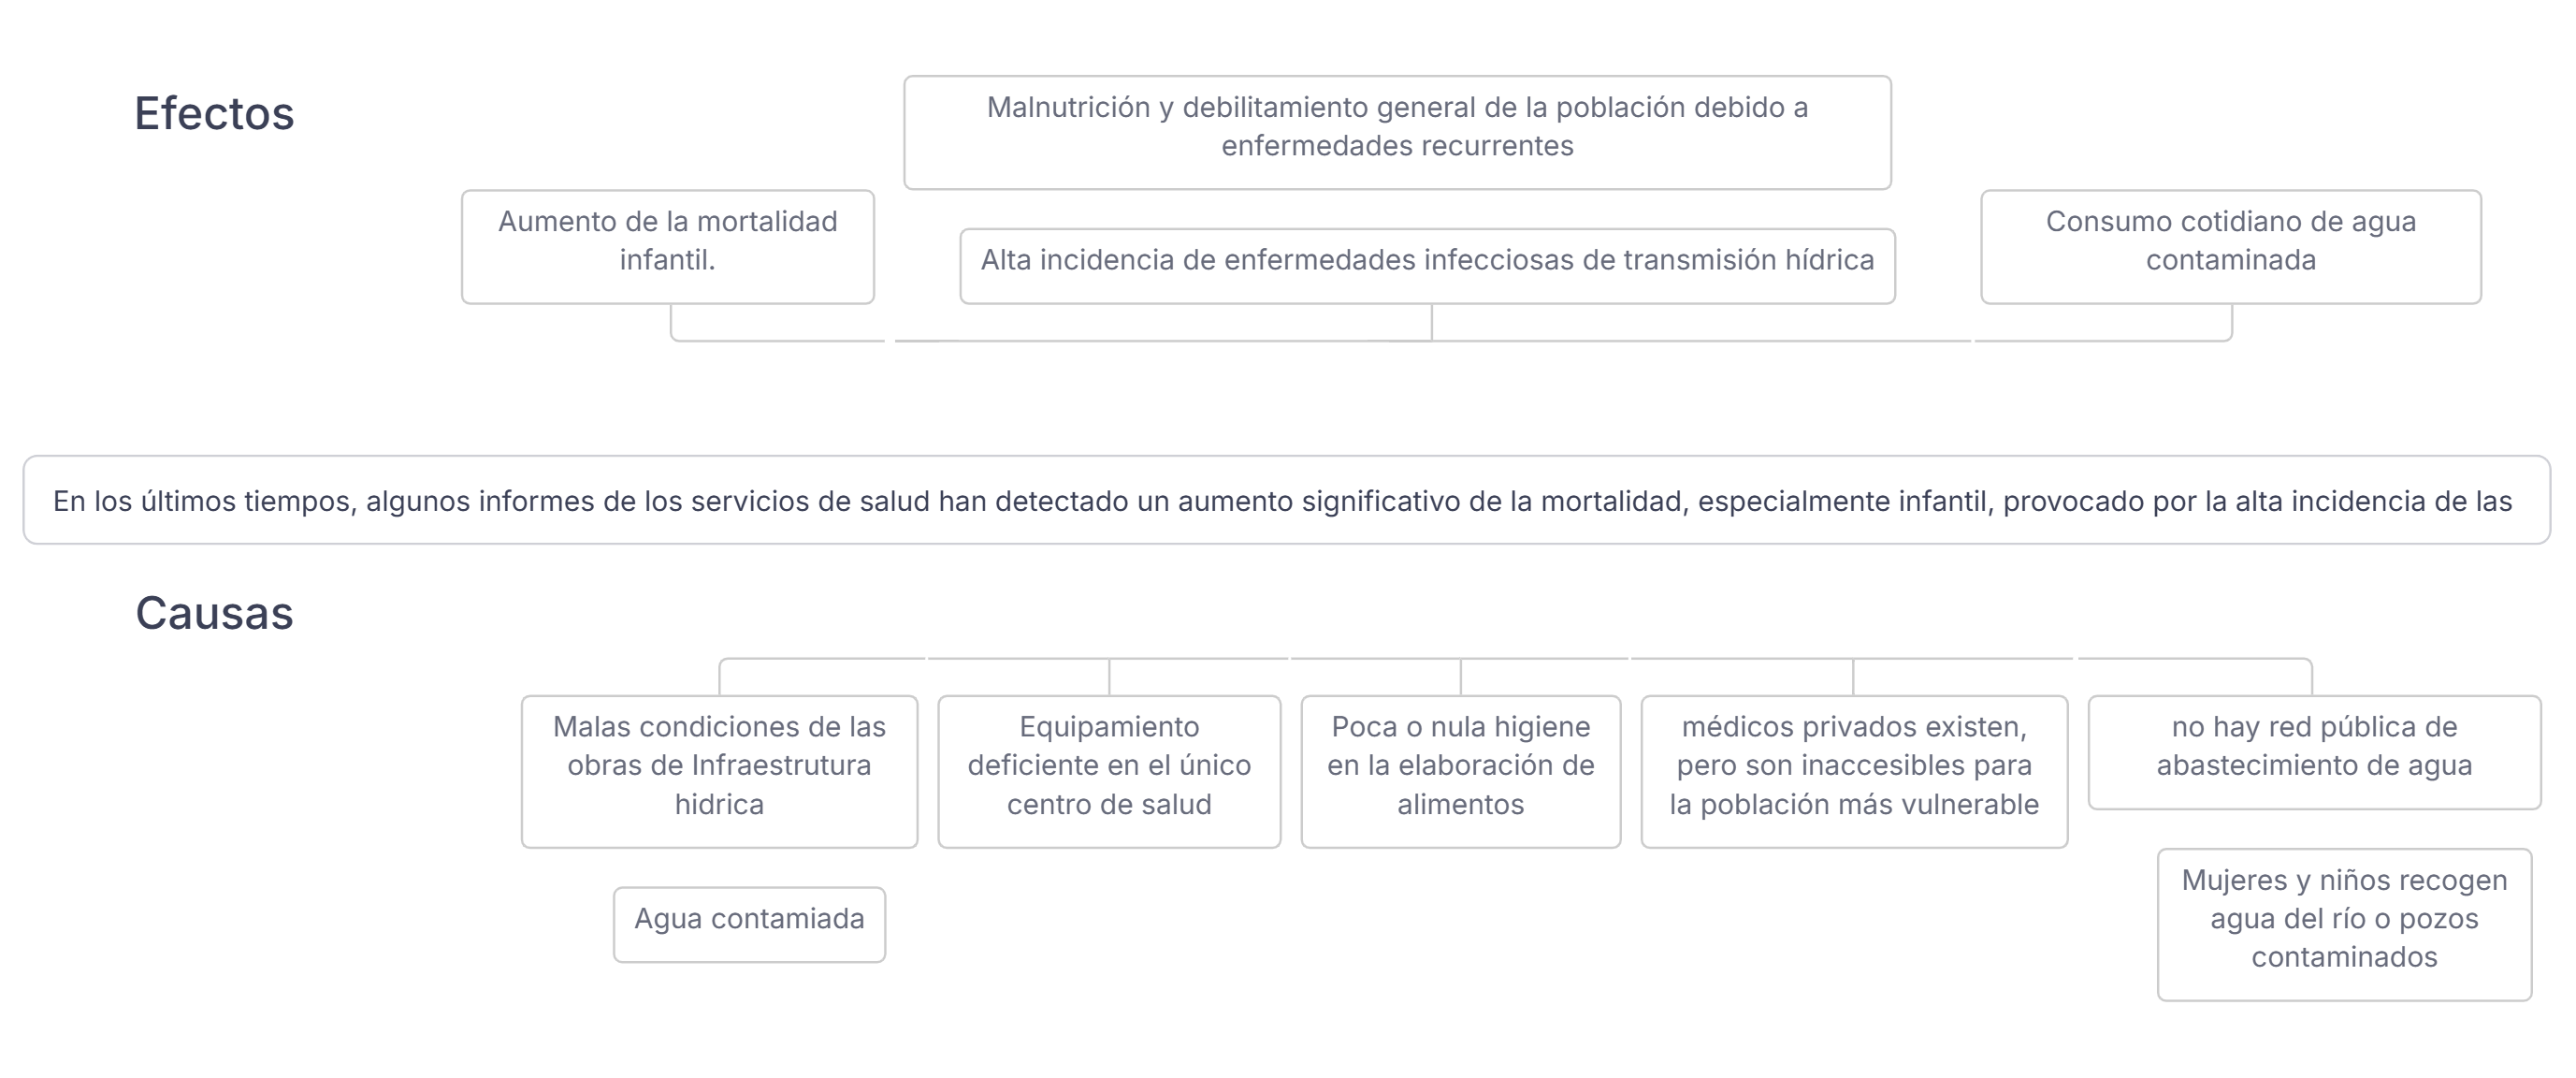Click vertical connector above Equipamiento deficiente box
This screenshot has height=1078, width=2576.
click(1109, 677)
